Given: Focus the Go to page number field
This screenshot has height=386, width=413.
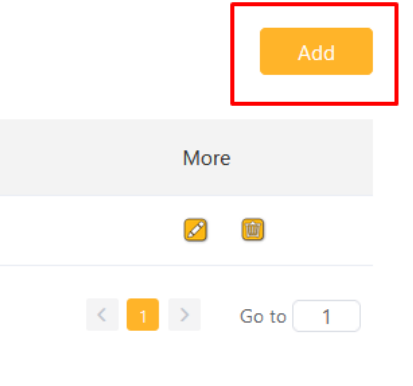Looking at the screenshot, I should (x=326, y=316).
